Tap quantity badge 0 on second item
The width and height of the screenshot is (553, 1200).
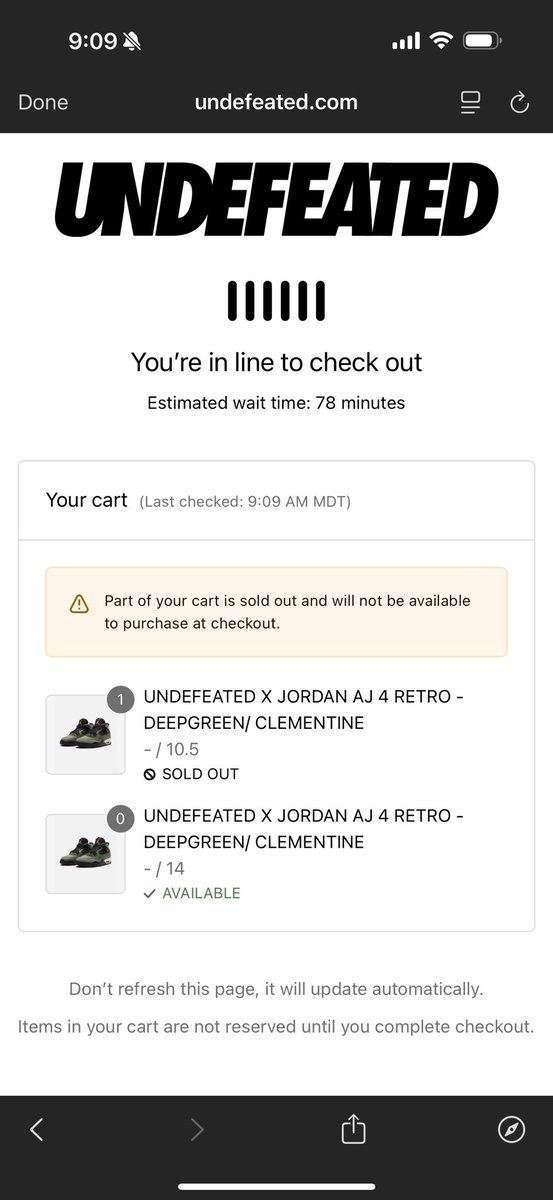point(120,819)
